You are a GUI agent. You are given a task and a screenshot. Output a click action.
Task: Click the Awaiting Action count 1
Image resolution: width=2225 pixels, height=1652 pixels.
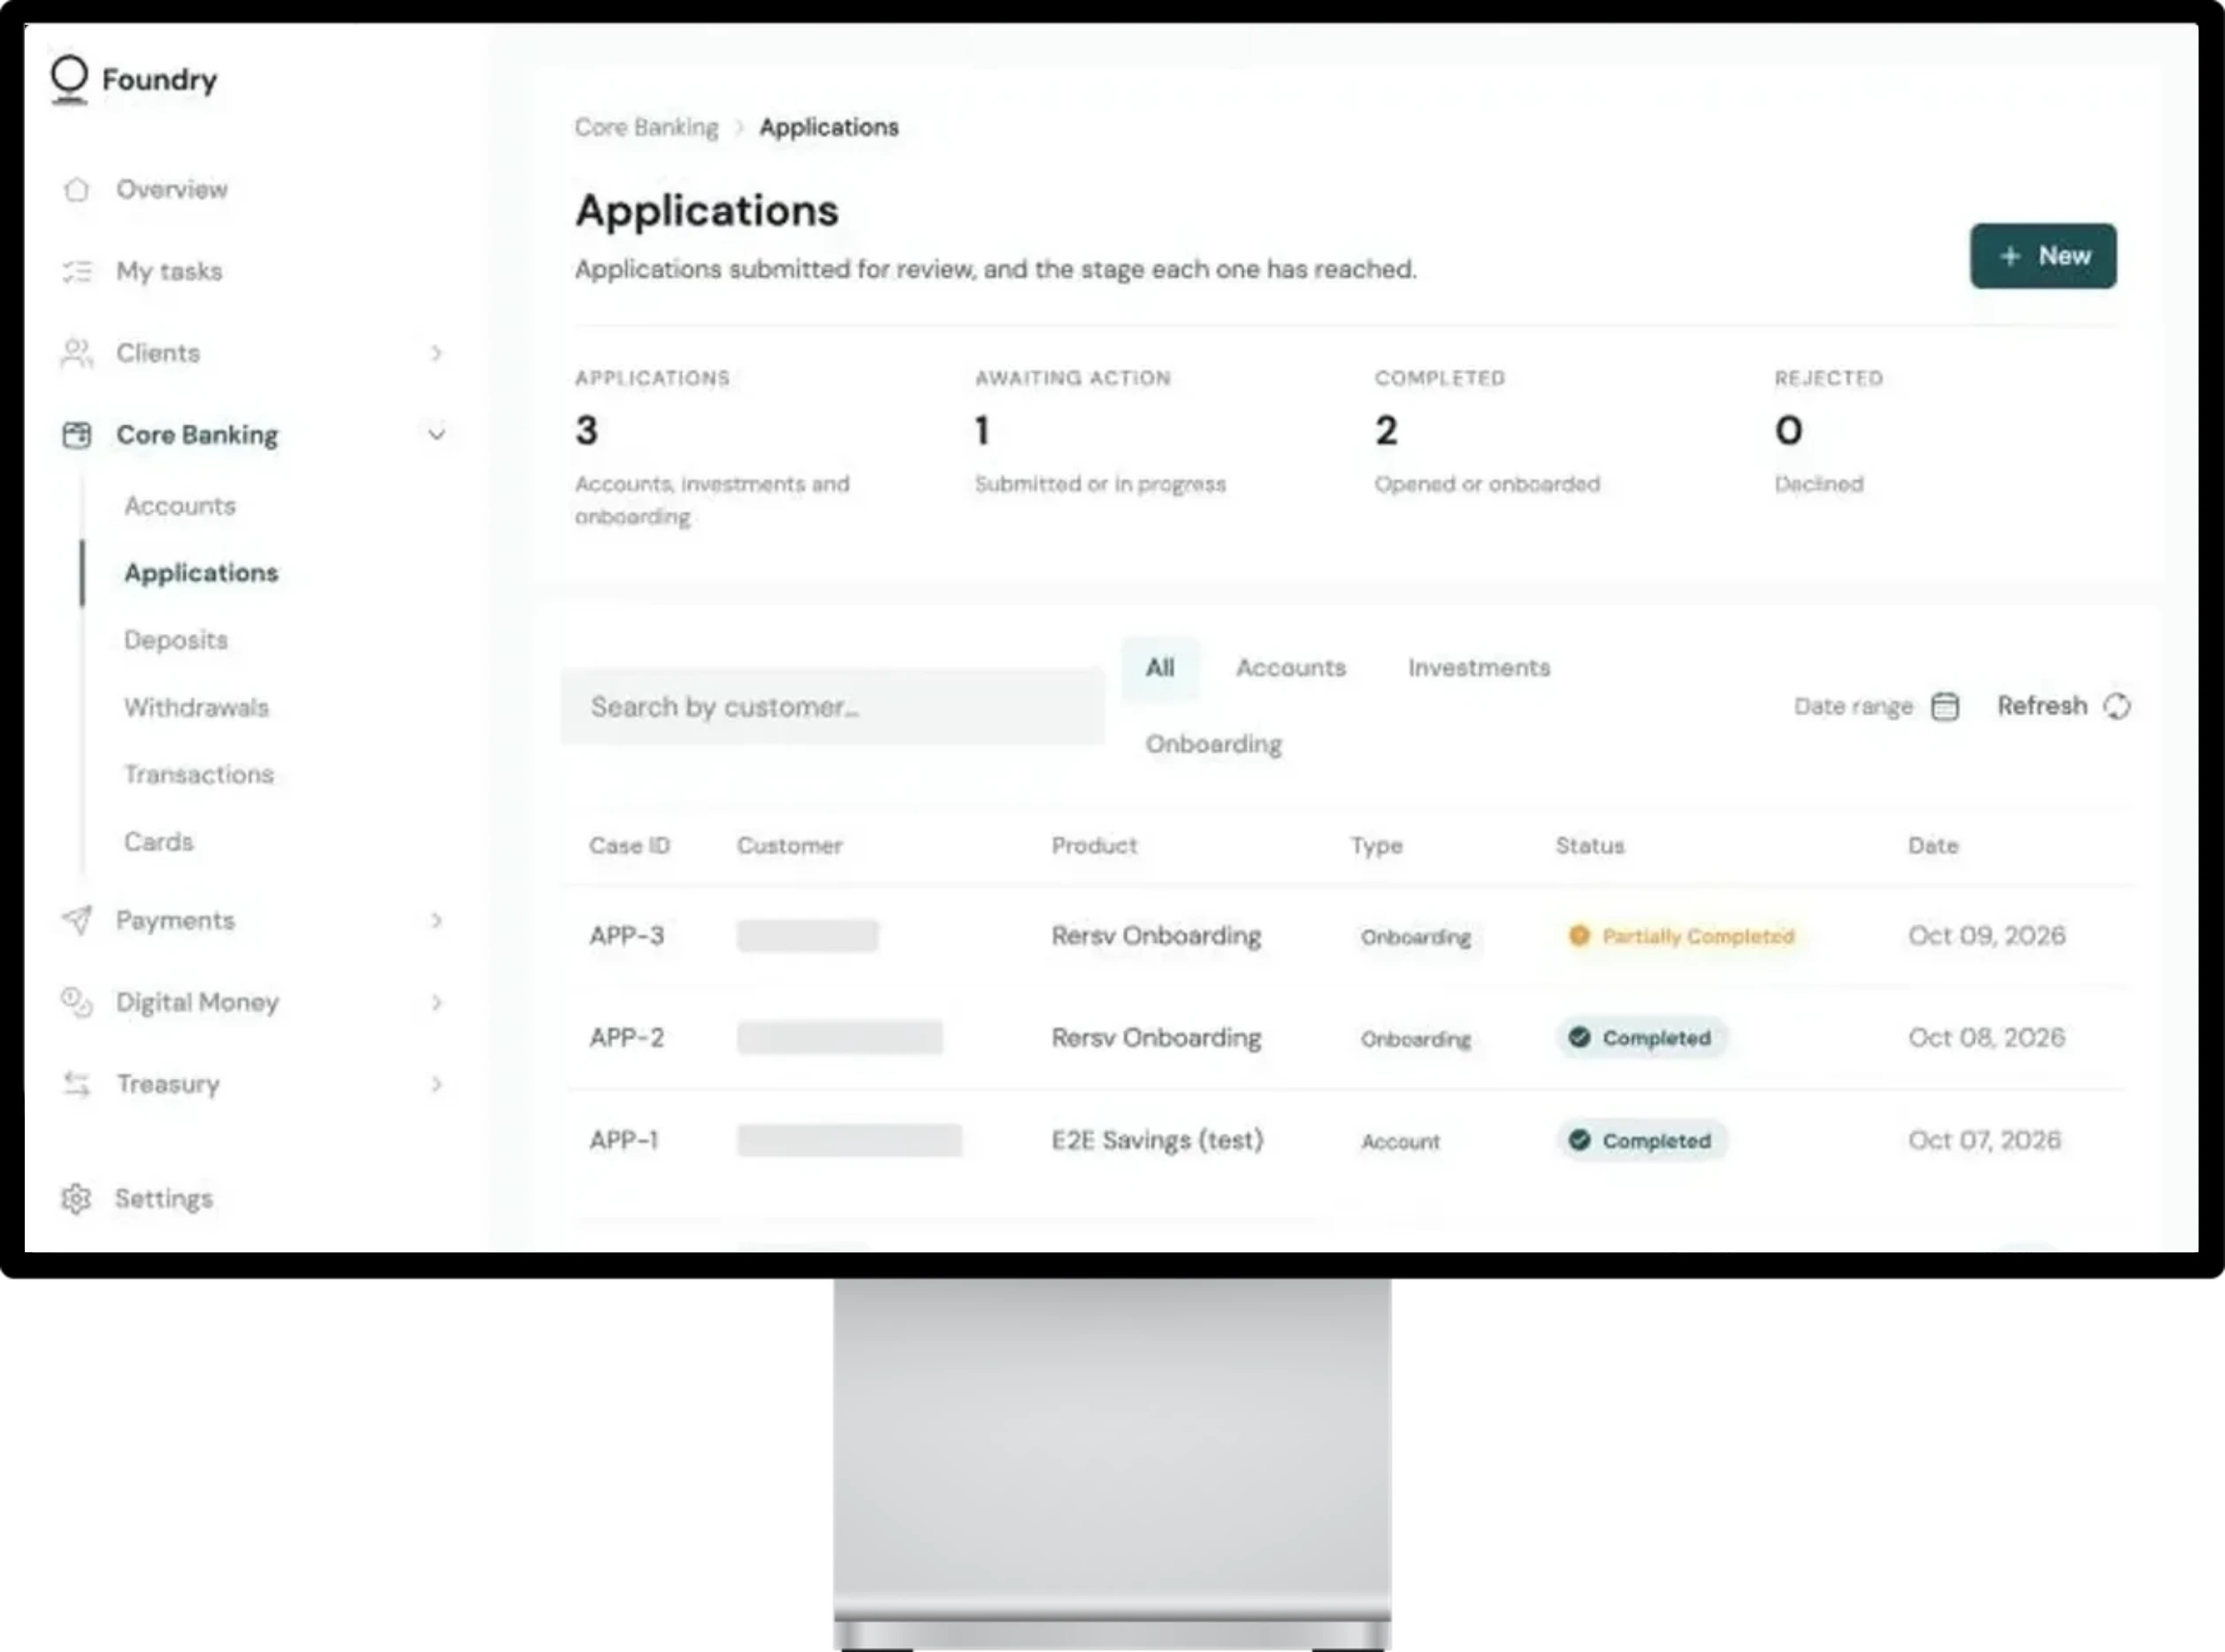pyautogui.click(x=982, y=431)
